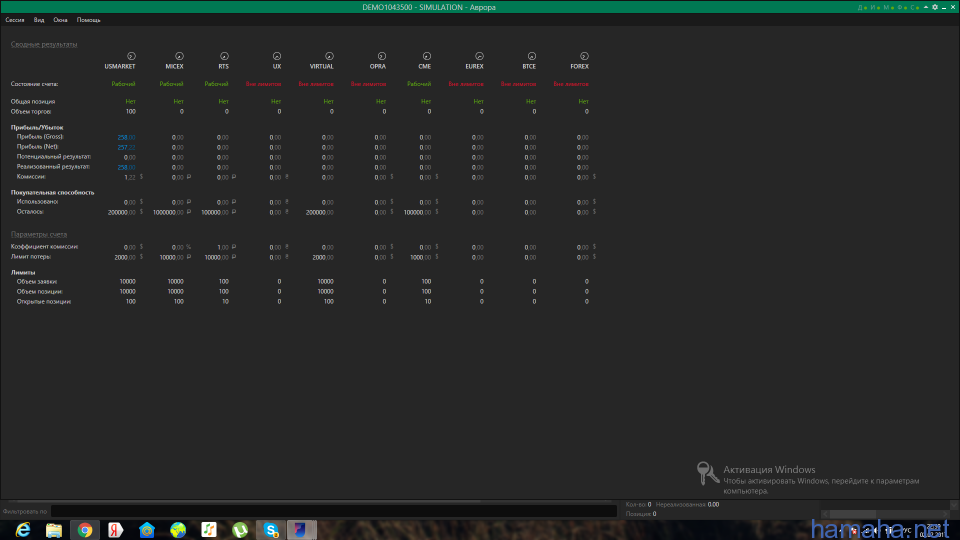Select the MICEX column header
The width and height of the screenshot is (960, 540).
coord(174,66)
